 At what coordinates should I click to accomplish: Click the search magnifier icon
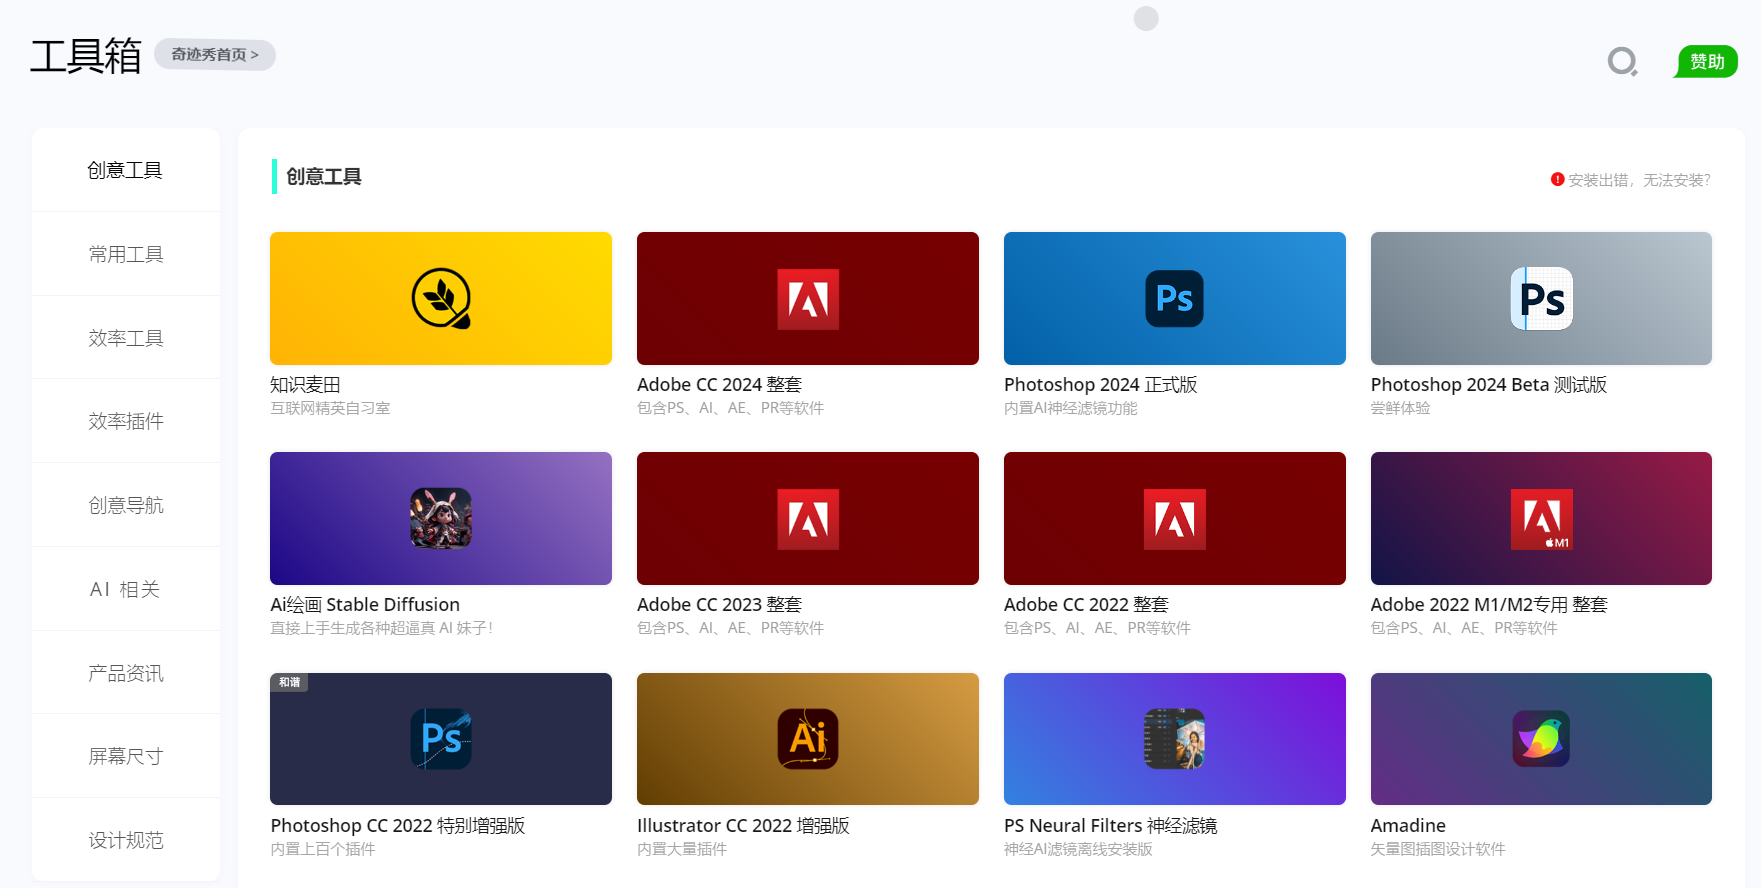(1622, 62)
